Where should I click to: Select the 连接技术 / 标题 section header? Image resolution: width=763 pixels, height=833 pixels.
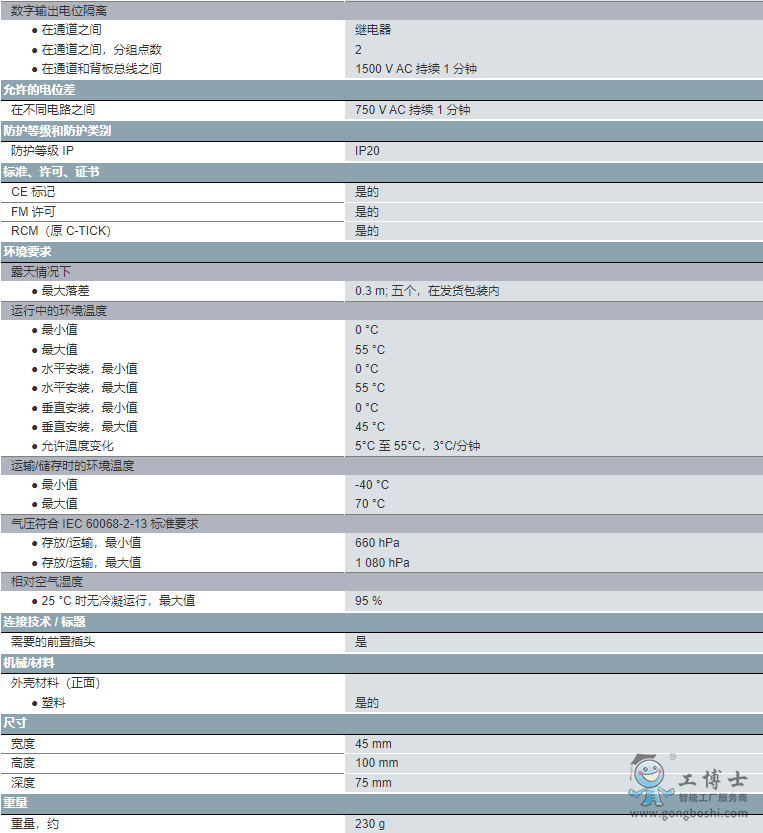click(44, 622)
